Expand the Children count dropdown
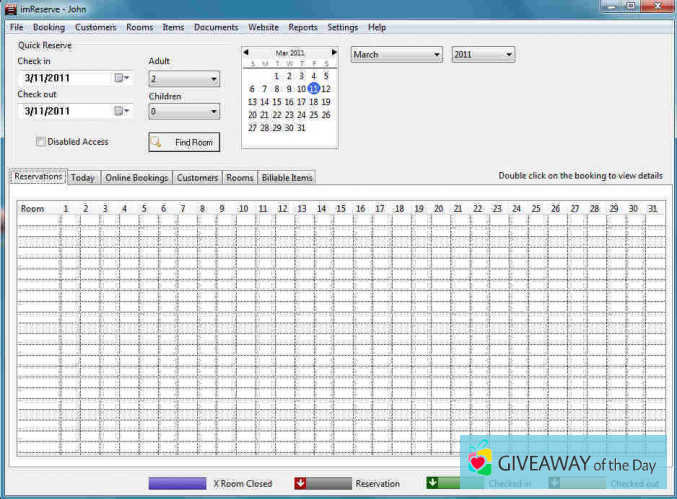This screenshot has width=677, height=499. point(184,112)
